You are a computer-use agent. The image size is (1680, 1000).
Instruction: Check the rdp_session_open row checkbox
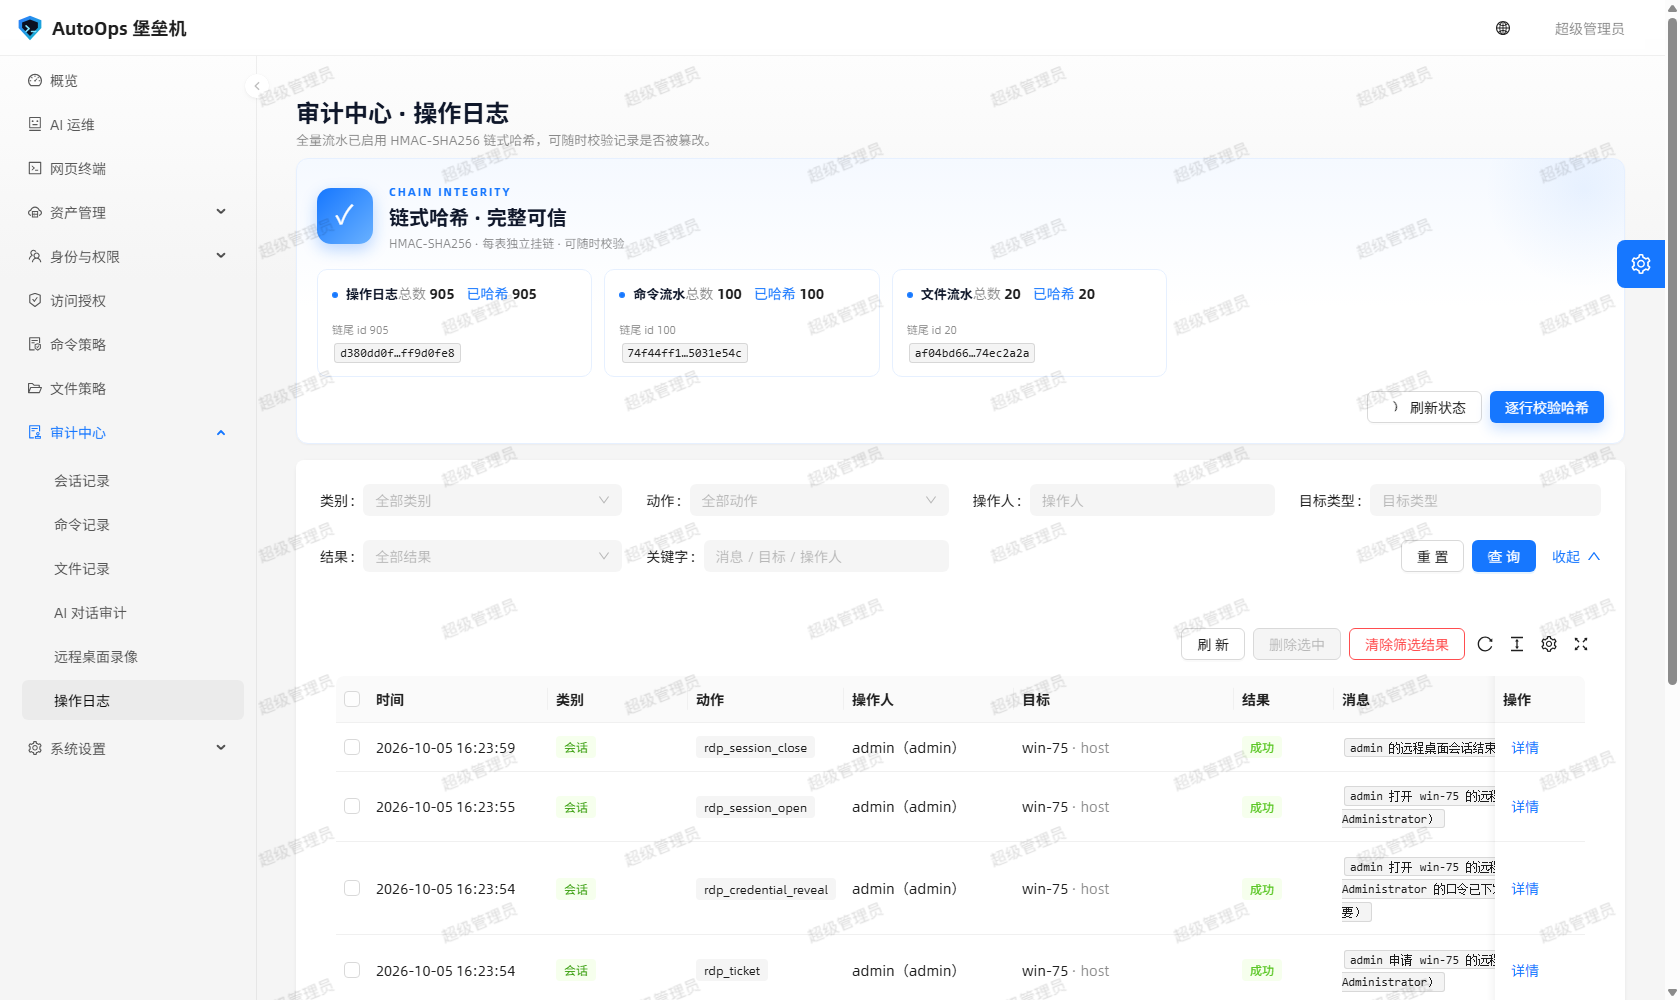coord(352,806)
